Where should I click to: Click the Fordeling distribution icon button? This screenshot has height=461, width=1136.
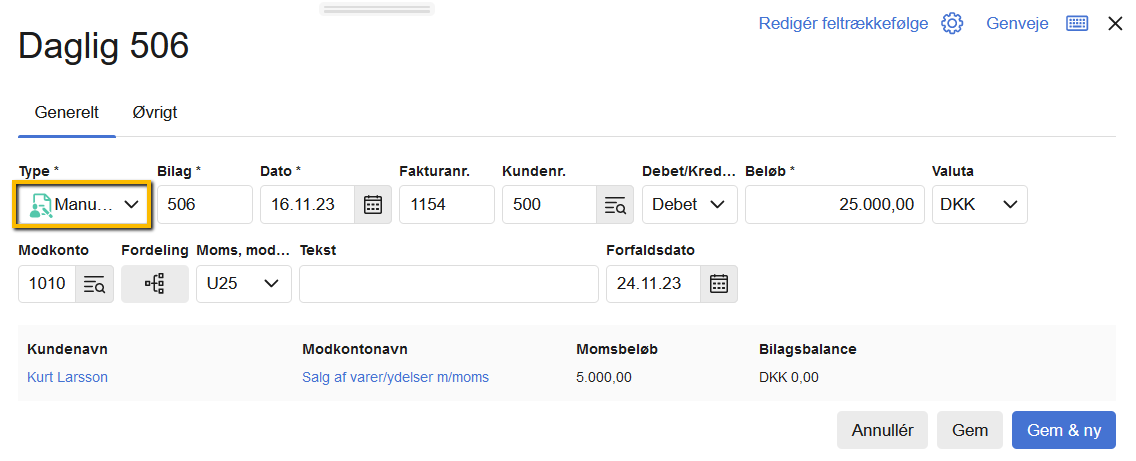click(x=154, y=284)
